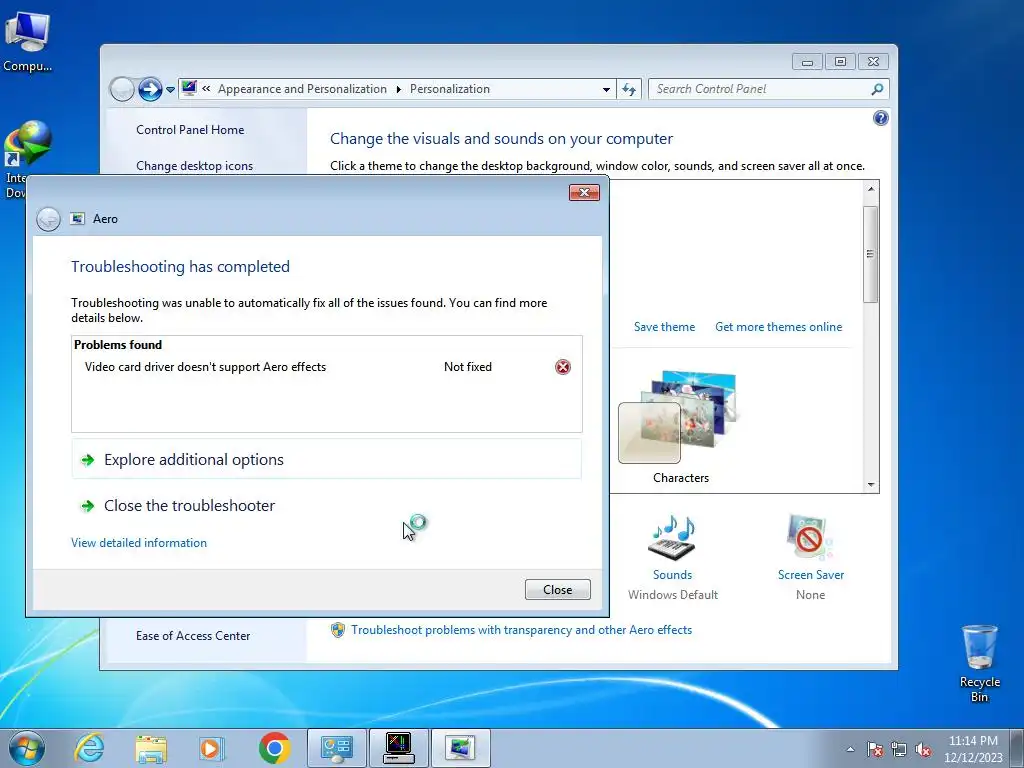Switch to Control Panel taskbar button

point(337,748)
